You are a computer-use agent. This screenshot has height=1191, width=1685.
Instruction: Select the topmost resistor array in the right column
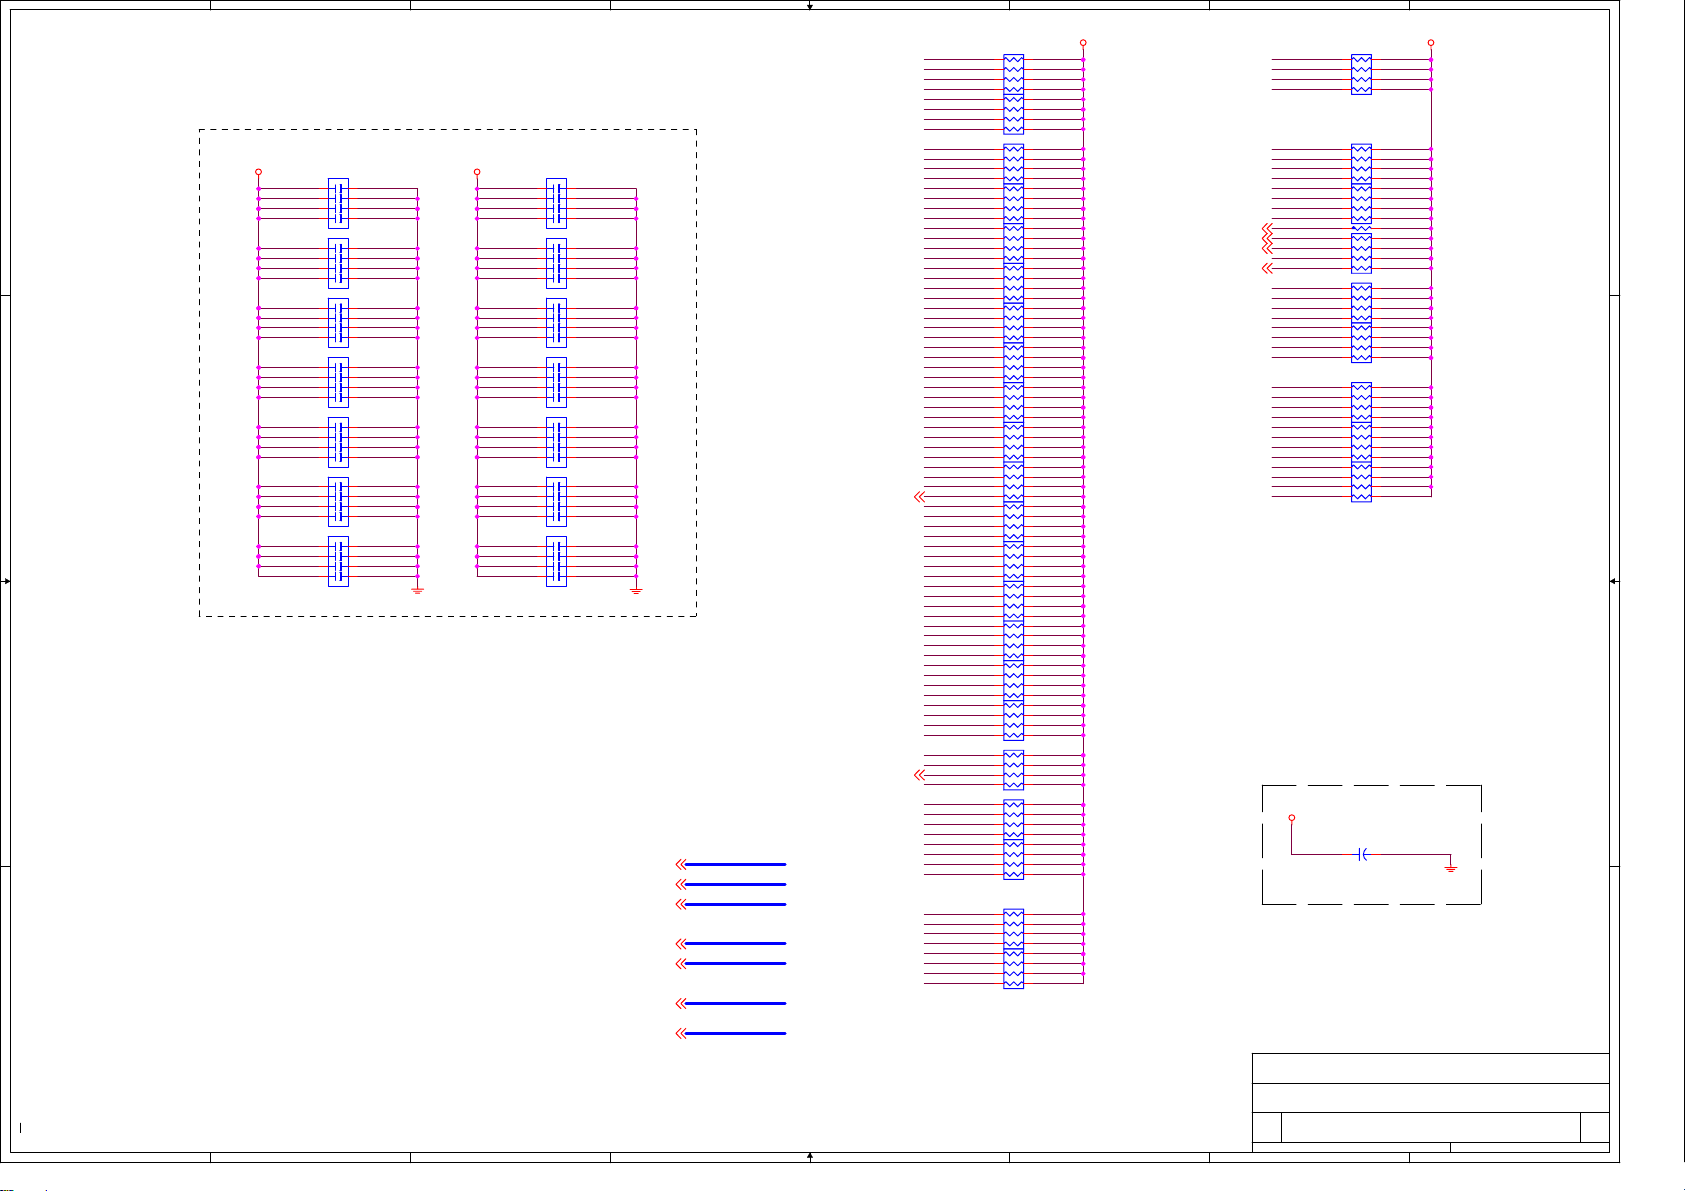[x=1361, y=75]
